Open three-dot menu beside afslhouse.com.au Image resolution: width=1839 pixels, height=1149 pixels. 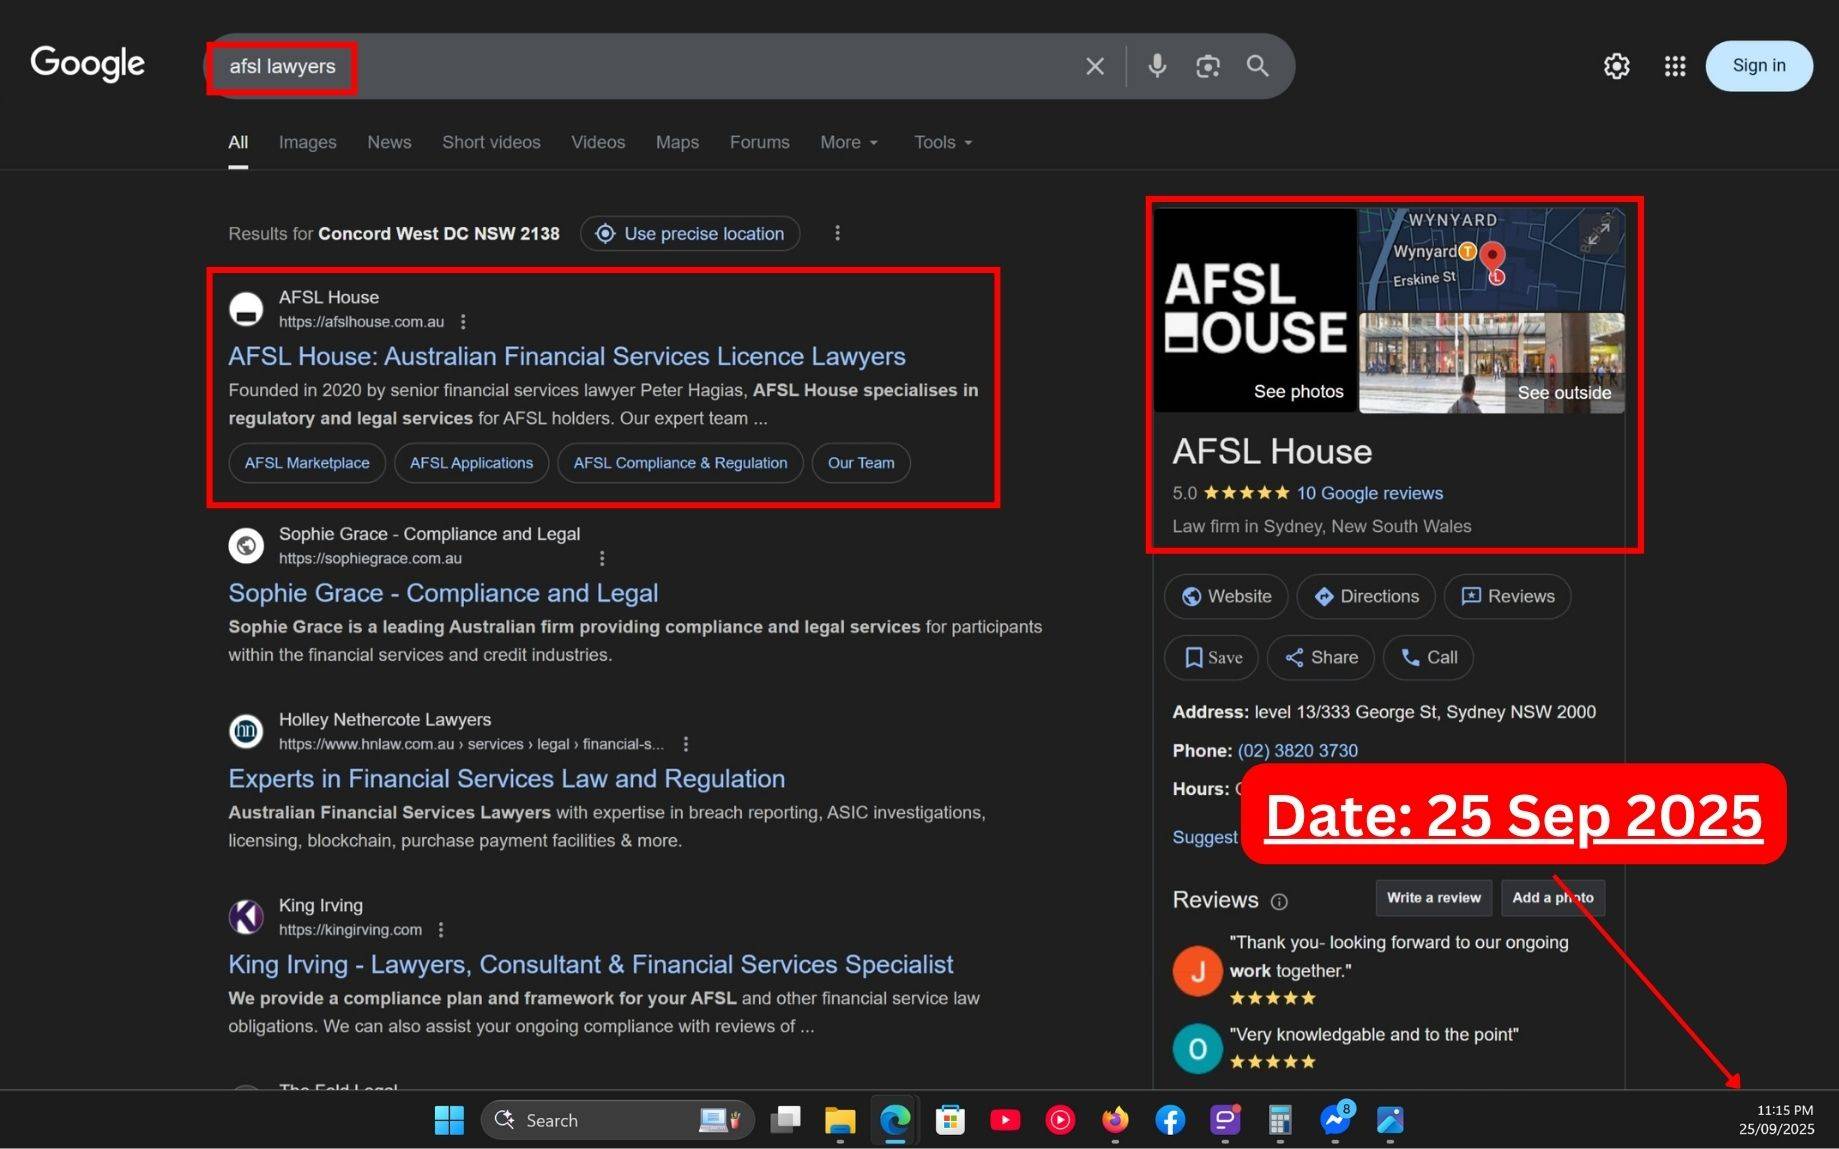point(463,322)
